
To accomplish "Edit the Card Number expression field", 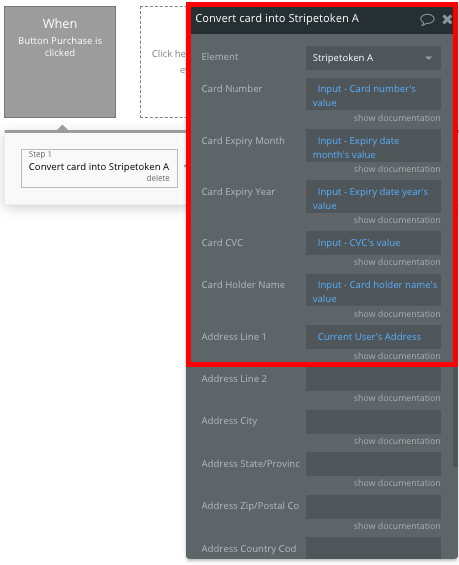I will click(x=373, y=94).
